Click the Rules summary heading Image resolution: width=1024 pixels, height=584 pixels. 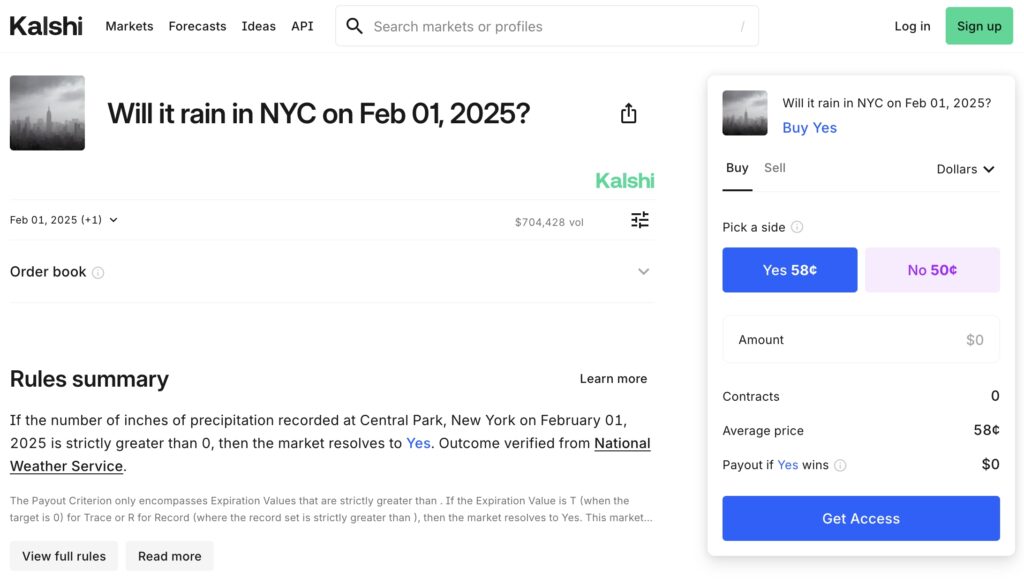click(89, 379)
